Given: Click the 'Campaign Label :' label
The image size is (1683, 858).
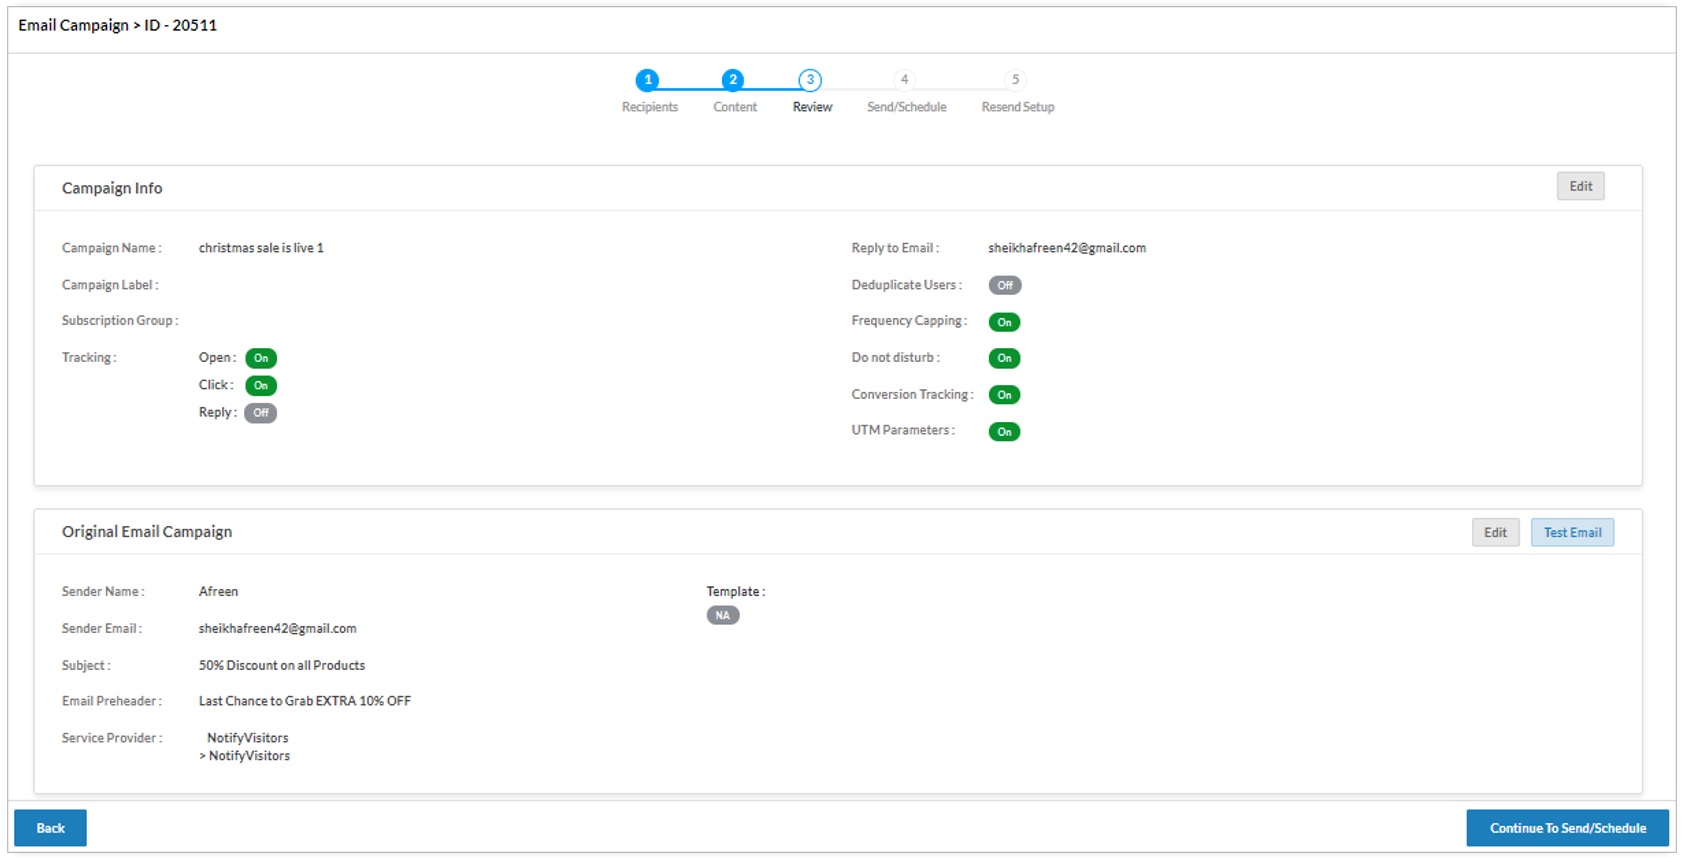Looking at the screenshot, I should click(x=110, y=285).
